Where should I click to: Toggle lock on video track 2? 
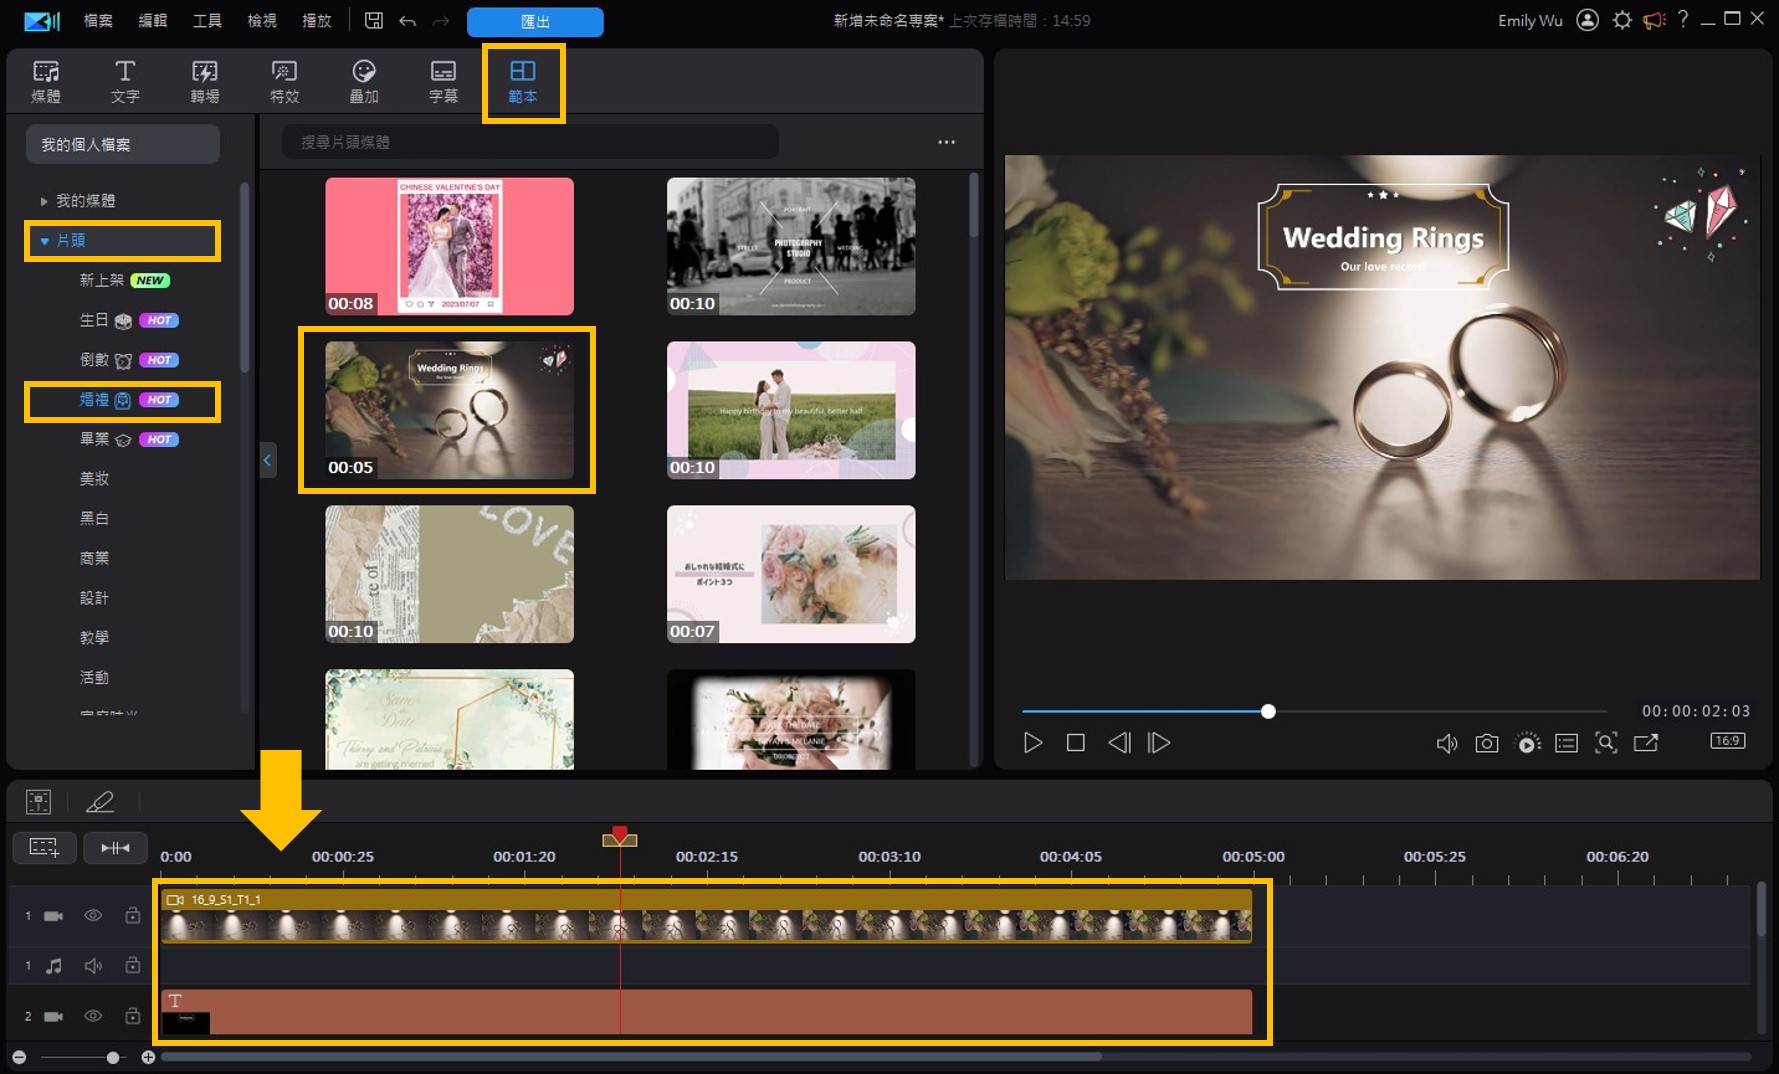[x=132, y=1016]
